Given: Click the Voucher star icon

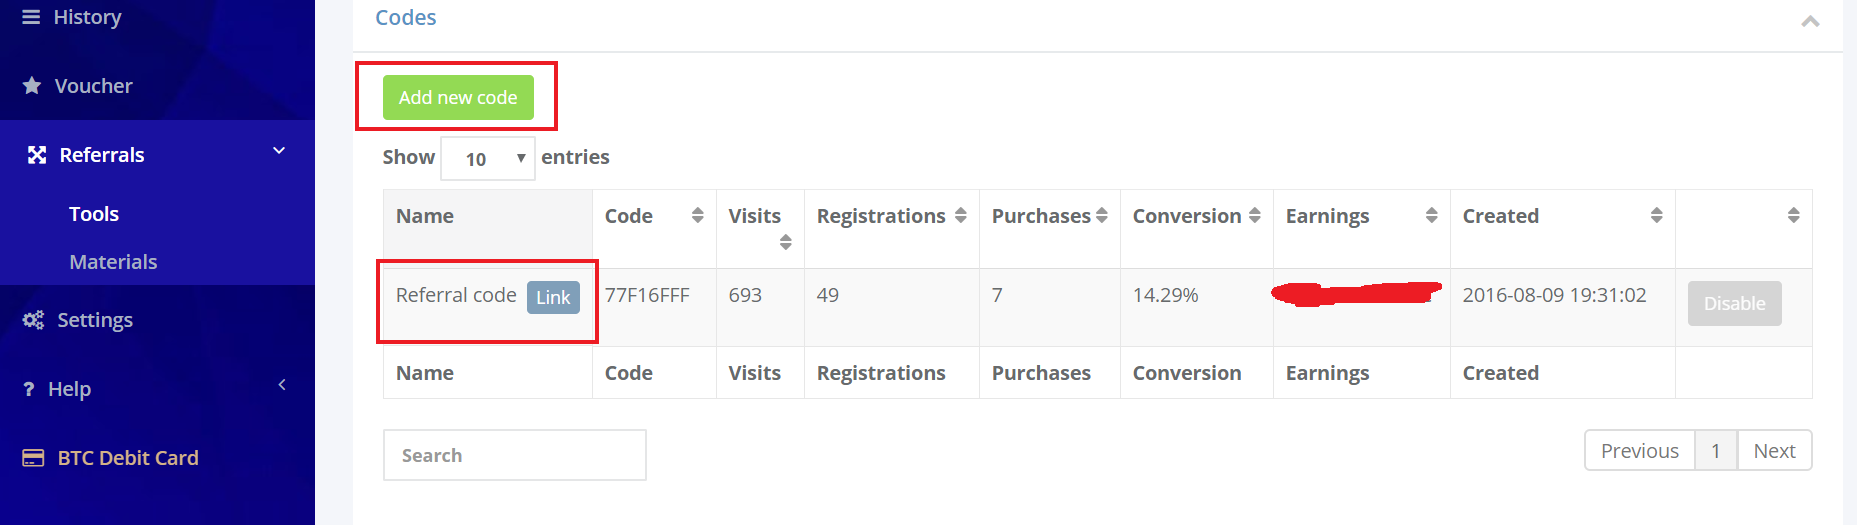Looking at the screenshot, I should (x=32, y=85).
